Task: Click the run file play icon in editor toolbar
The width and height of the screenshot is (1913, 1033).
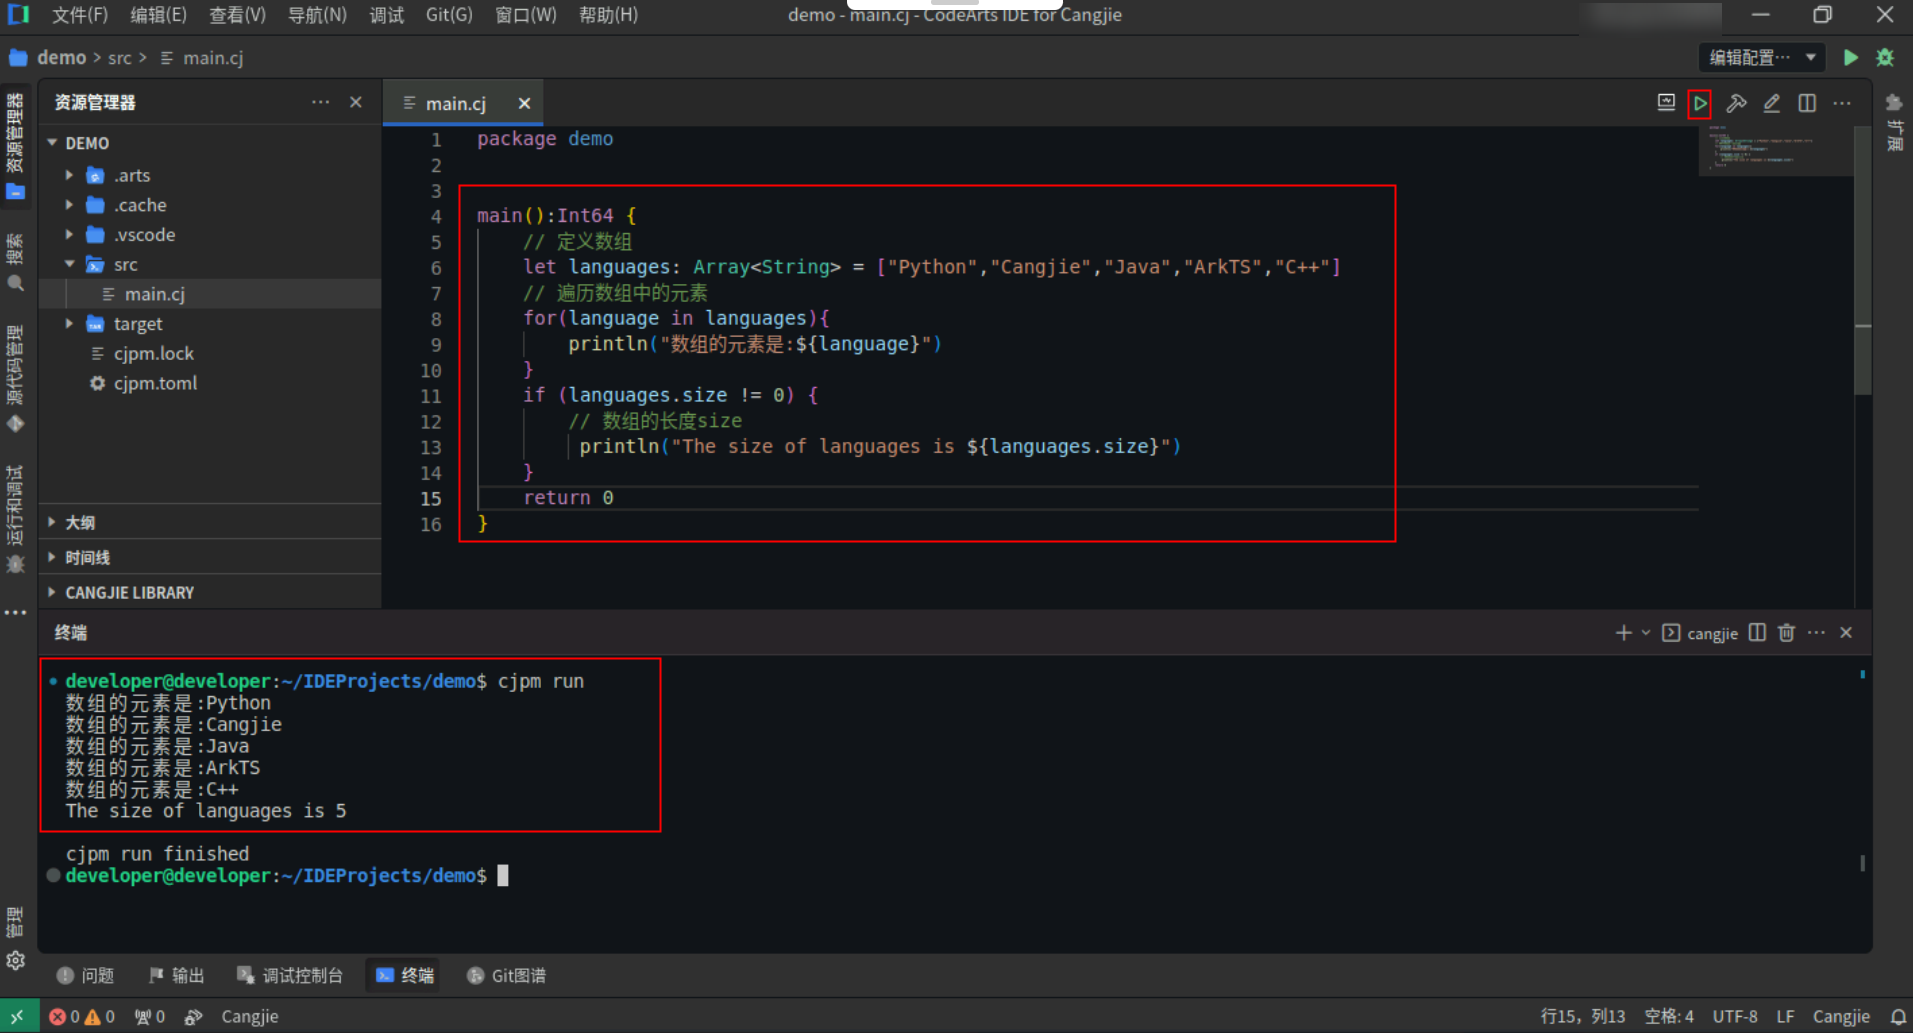Action: [x=1700, y=103]
